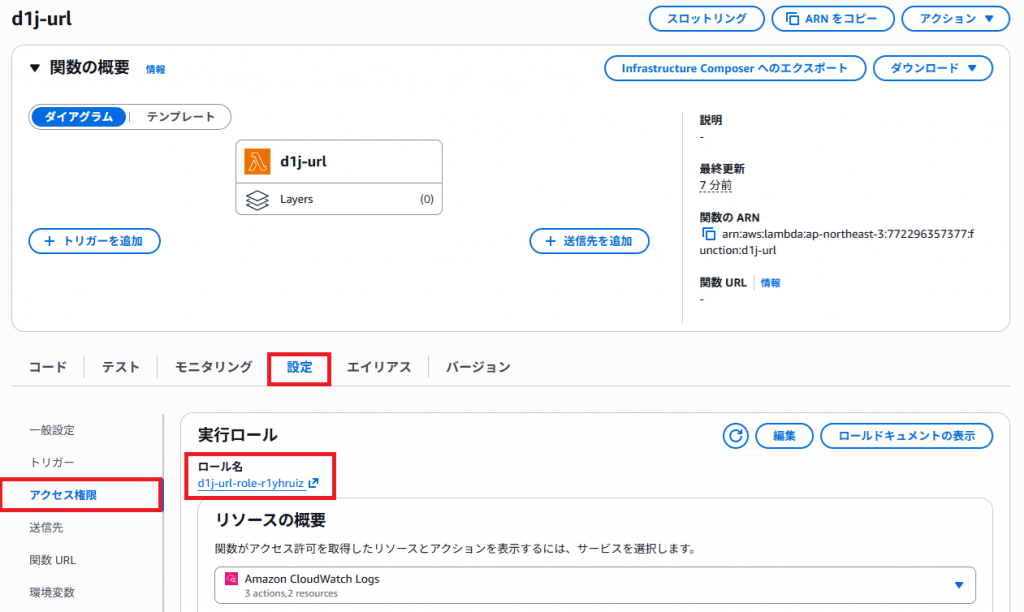Select the ダイアグラム view toggle

79,117
